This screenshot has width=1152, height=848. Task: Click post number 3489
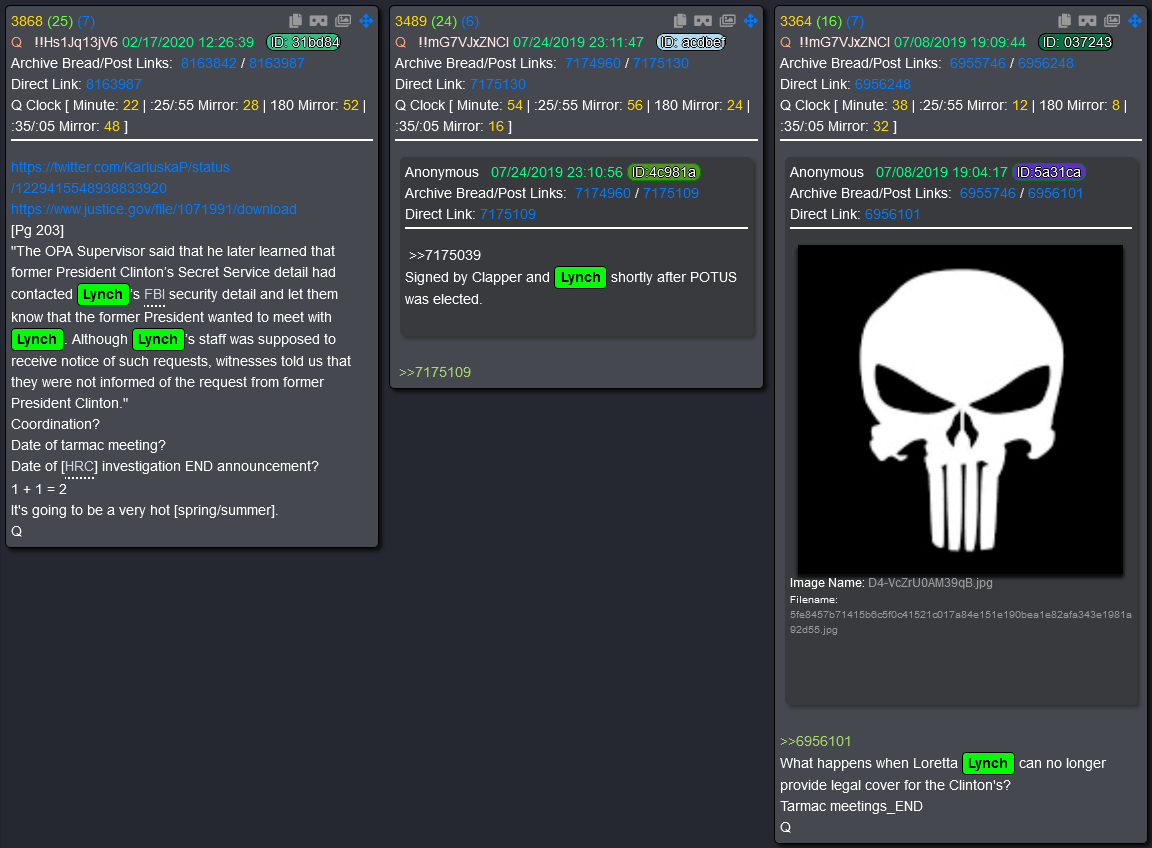tap(411, 21)
